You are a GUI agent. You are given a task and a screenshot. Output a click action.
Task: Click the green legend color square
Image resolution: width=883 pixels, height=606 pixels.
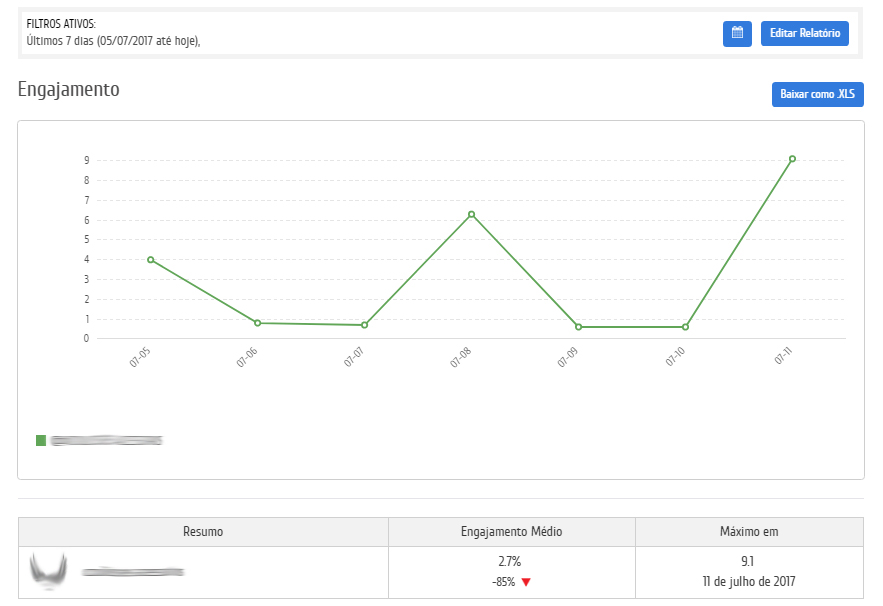click(41, 440)
